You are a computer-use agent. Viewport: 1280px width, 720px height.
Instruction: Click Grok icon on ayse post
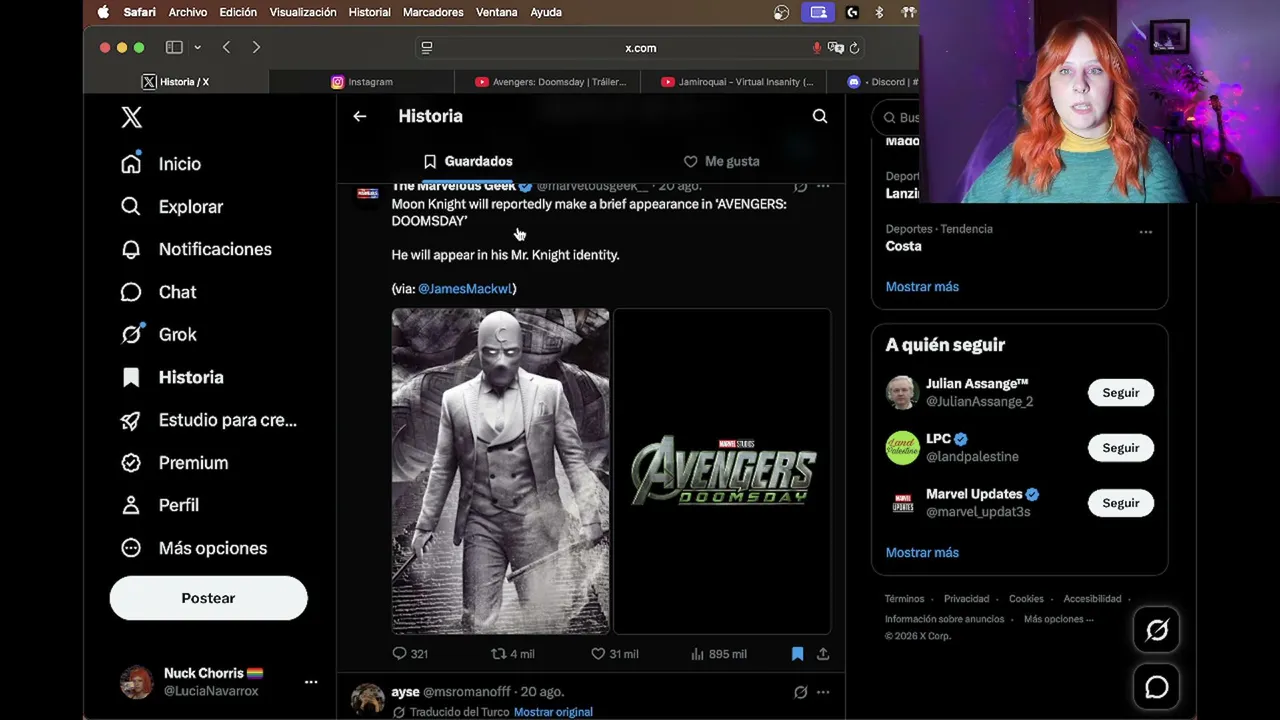tap(800, 692)
